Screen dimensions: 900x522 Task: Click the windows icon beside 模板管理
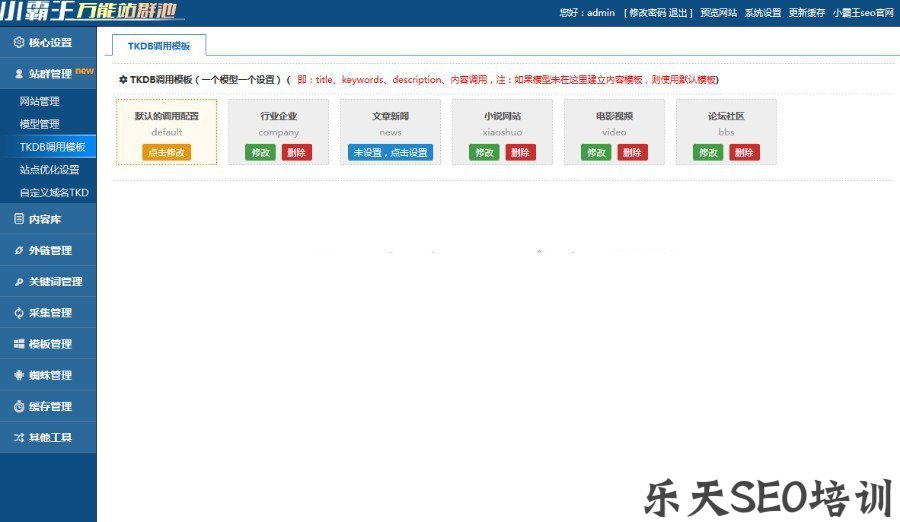[x=19, y=343]
